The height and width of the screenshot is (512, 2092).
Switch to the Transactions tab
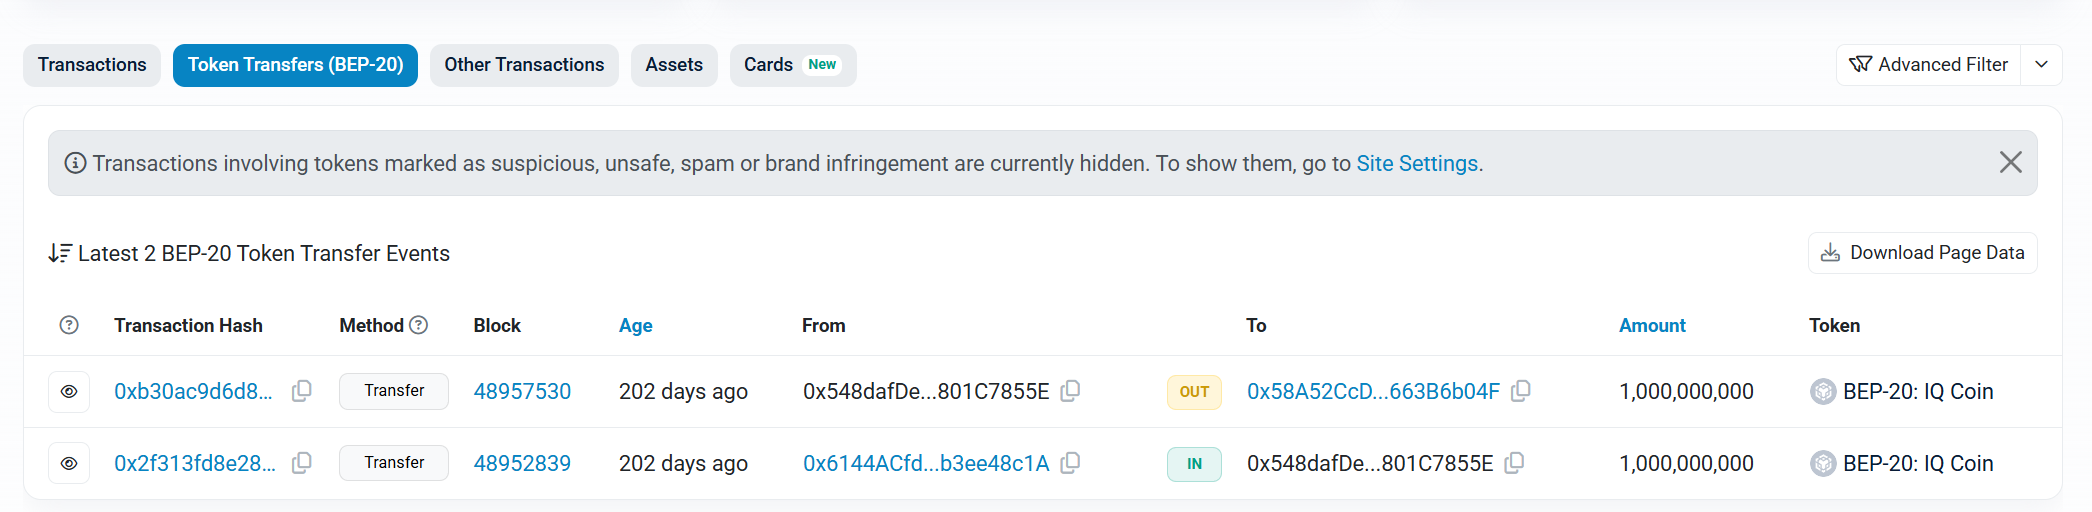(92, 65)
